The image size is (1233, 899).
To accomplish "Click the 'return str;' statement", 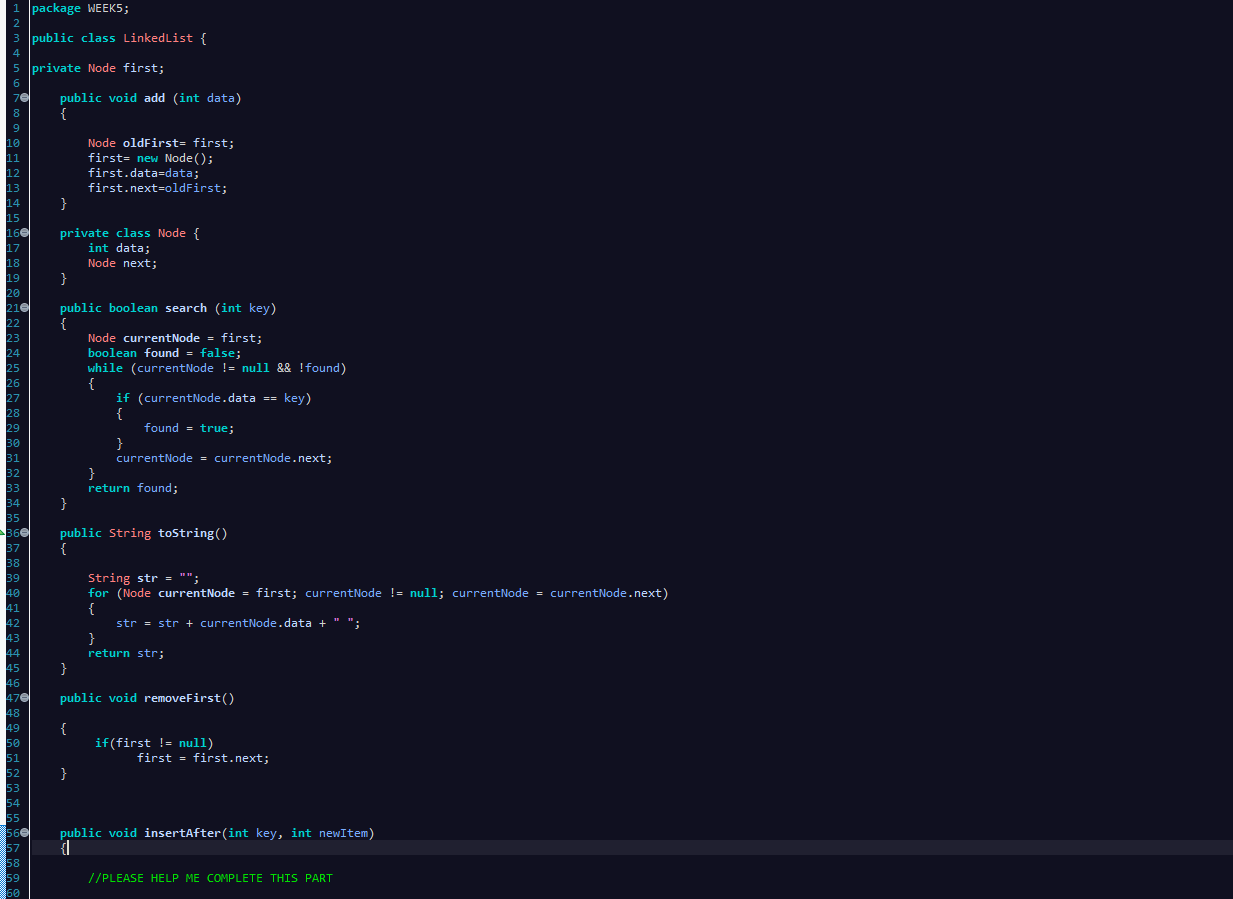I will coord(126,653).
